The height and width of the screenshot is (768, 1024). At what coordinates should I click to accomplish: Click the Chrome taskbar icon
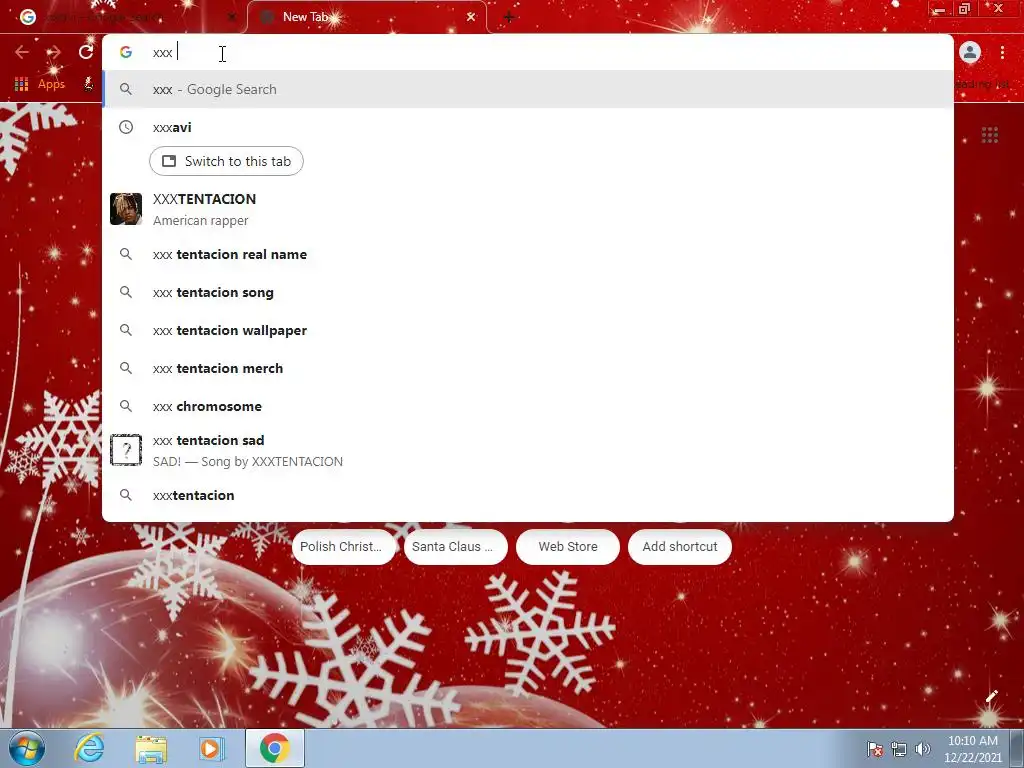(x=274, y=748)
